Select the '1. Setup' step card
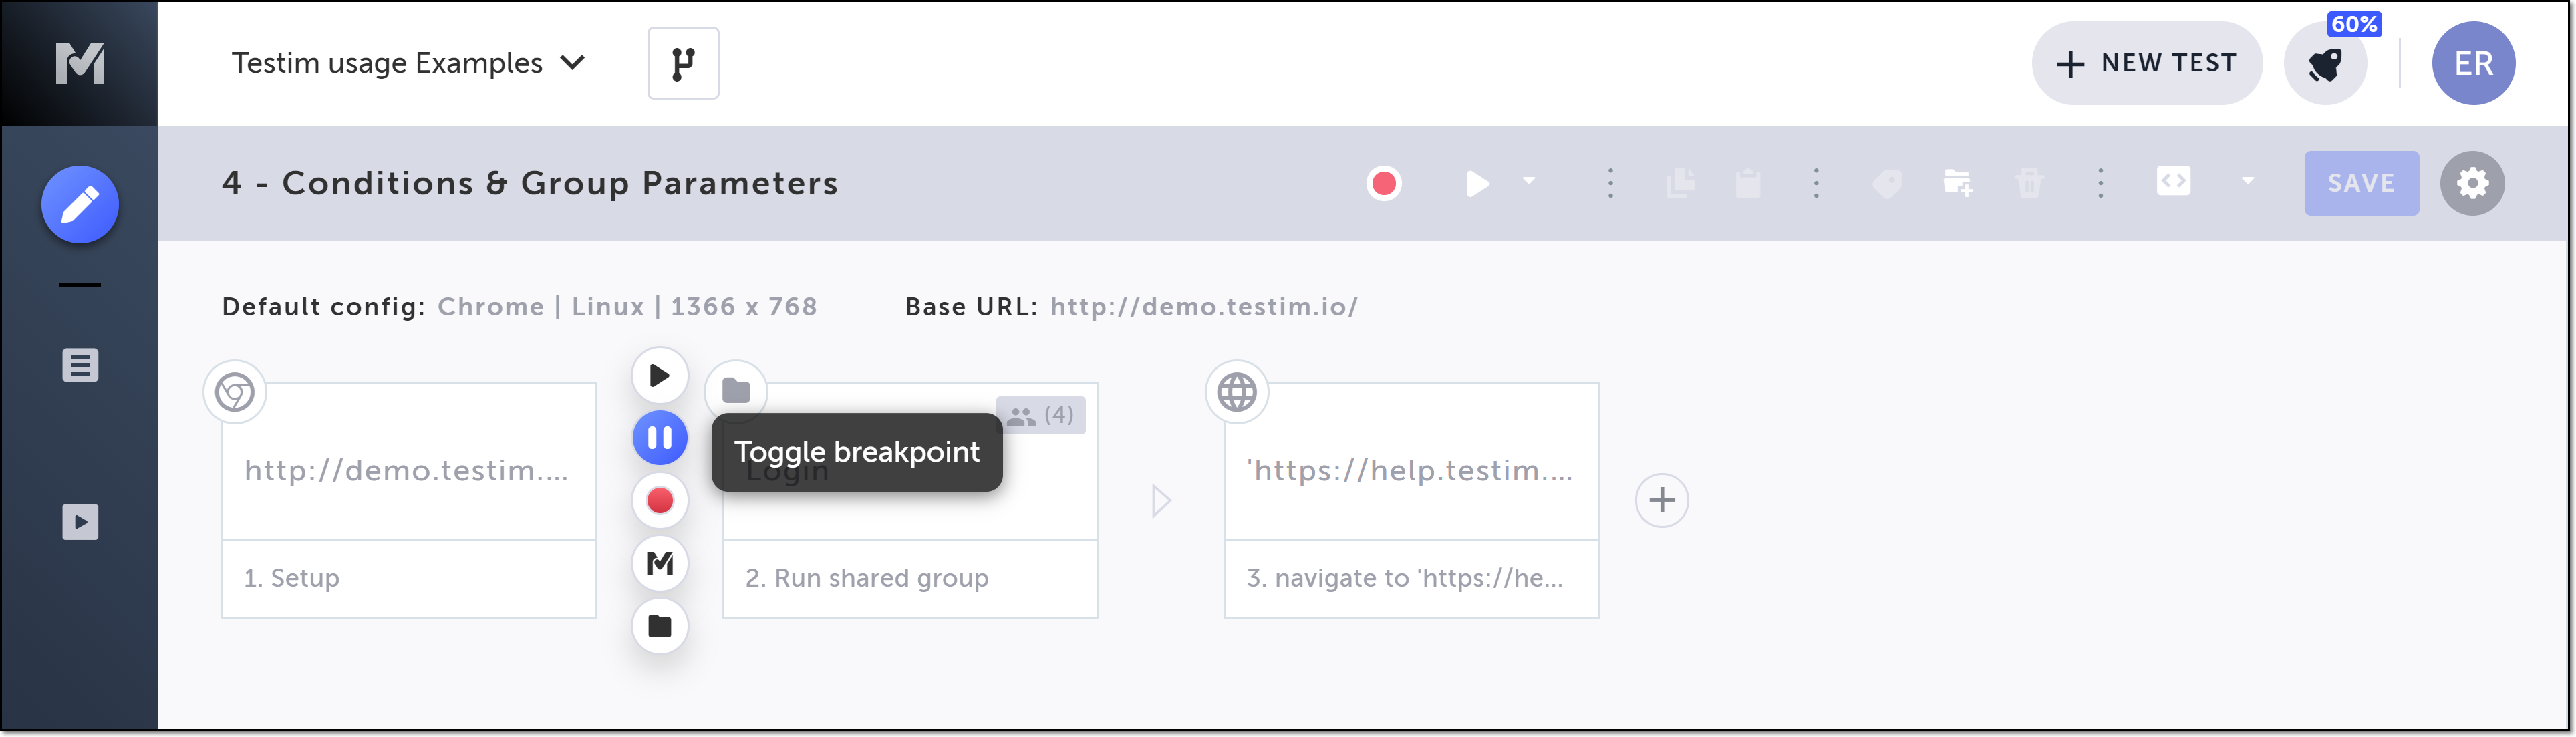This screenshot has width=2576, height=737. [x=408, y=500]
